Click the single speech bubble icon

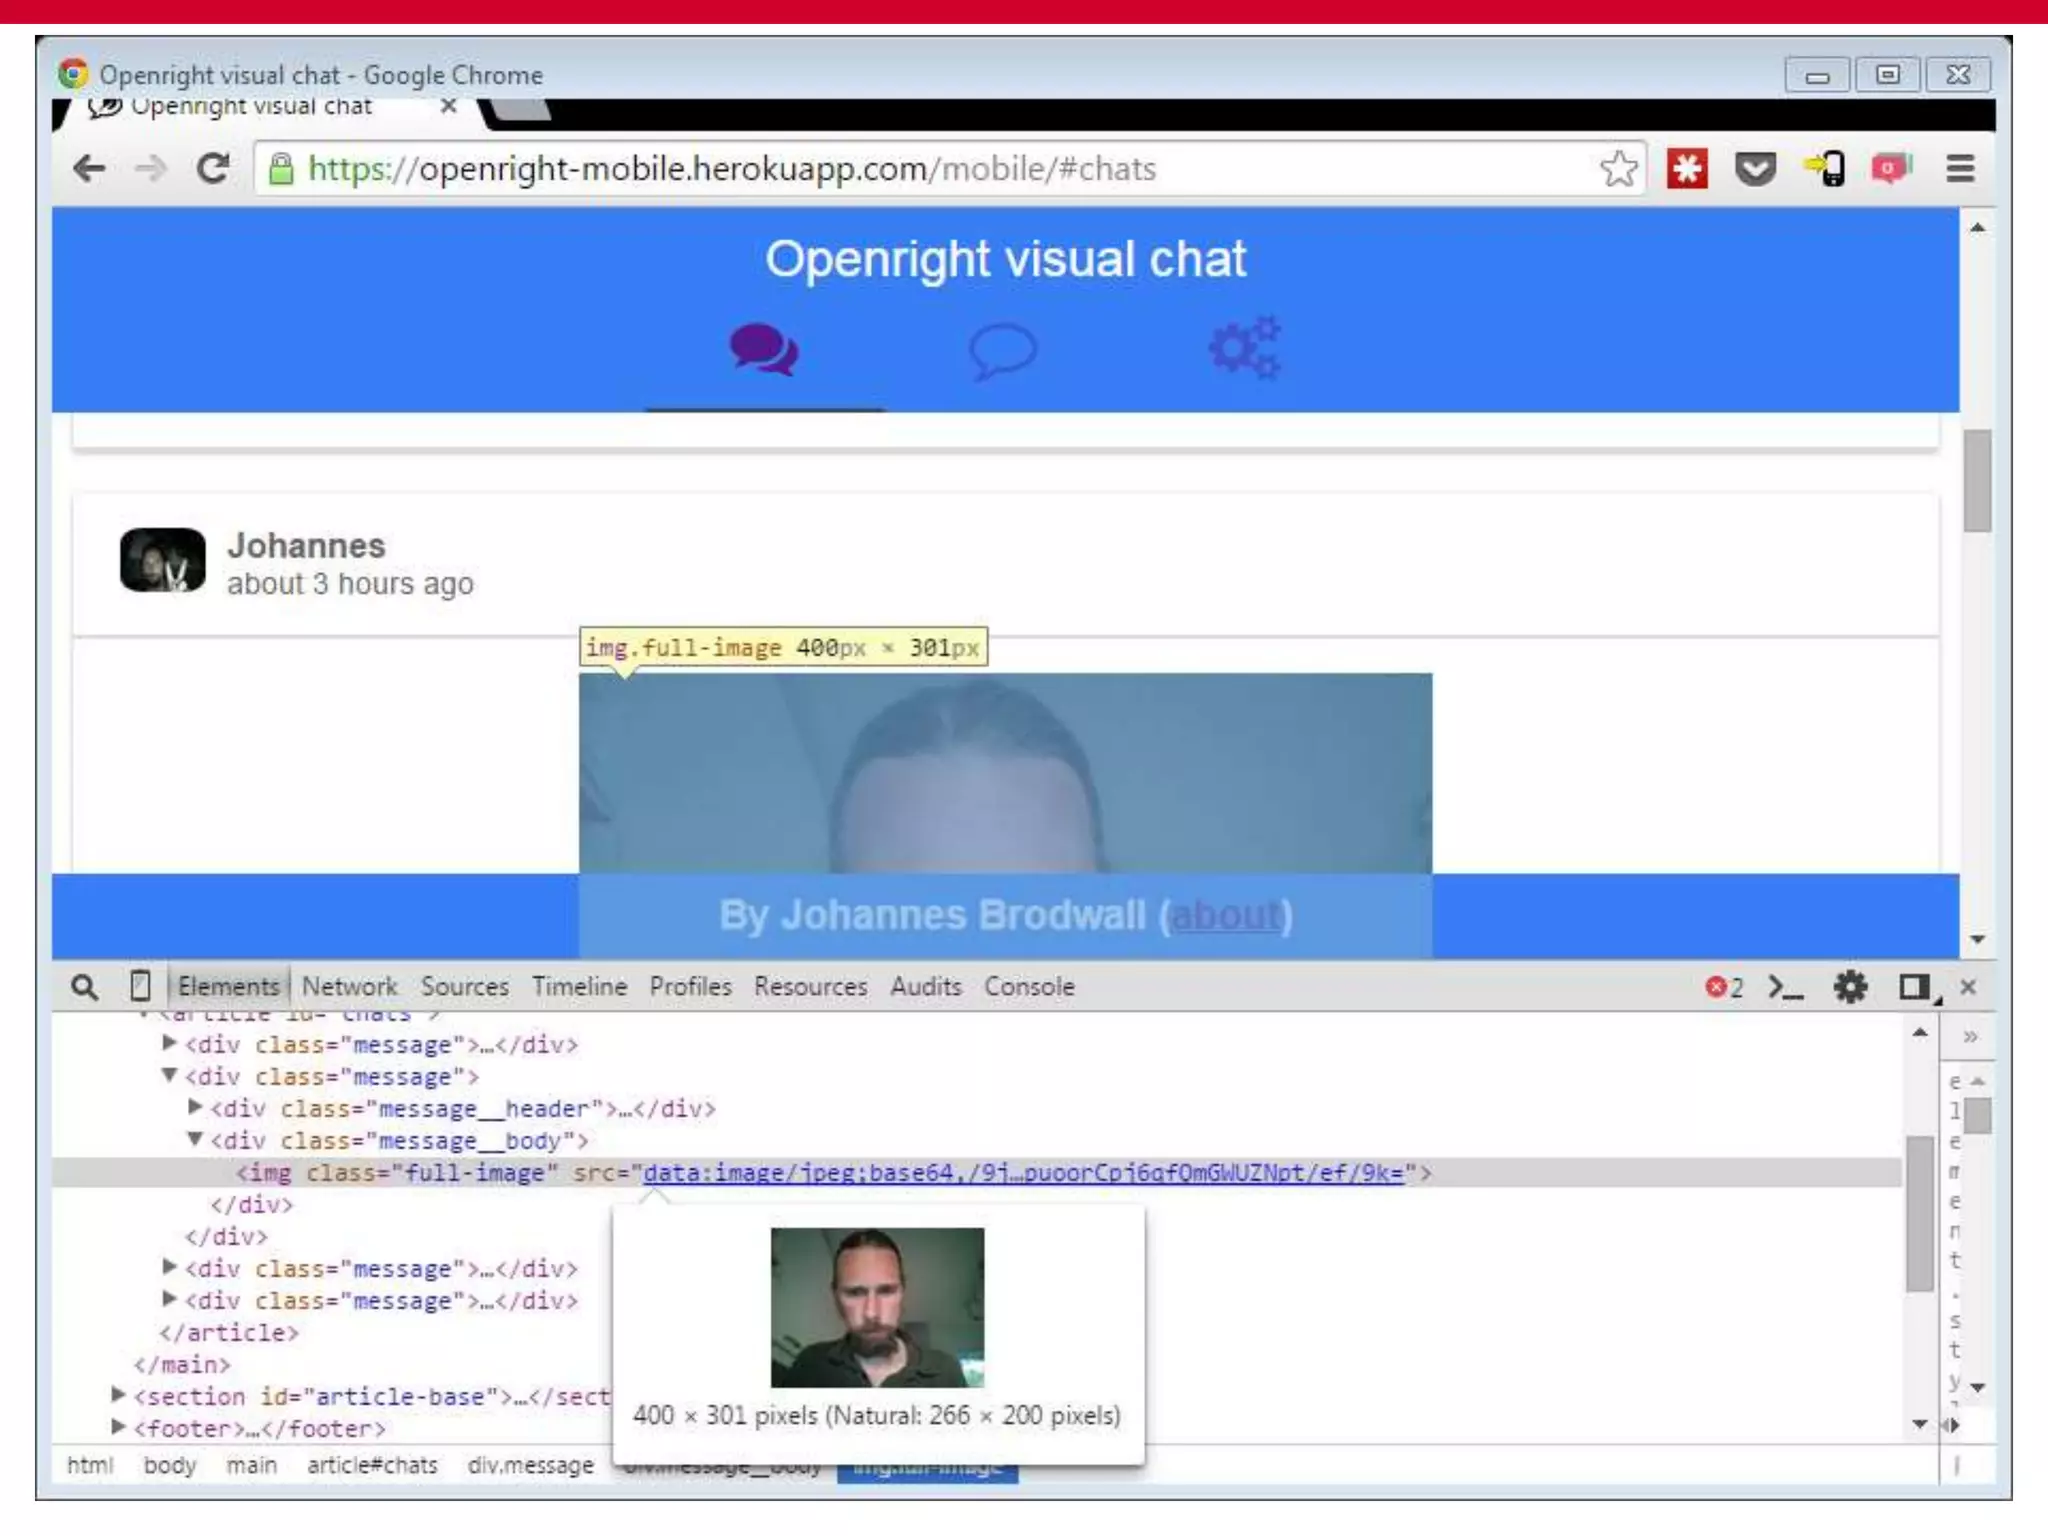coord(1003,349)
